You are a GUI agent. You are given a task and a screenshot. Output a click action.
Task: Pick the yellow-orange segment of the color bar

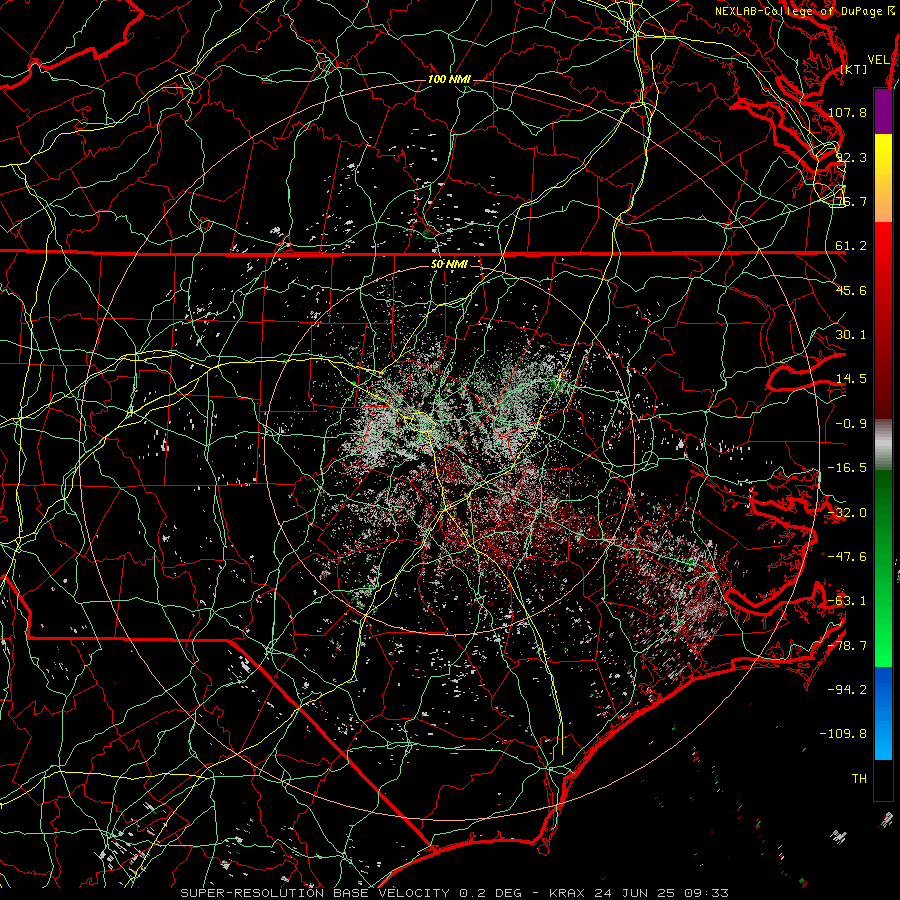click(883, 178)
